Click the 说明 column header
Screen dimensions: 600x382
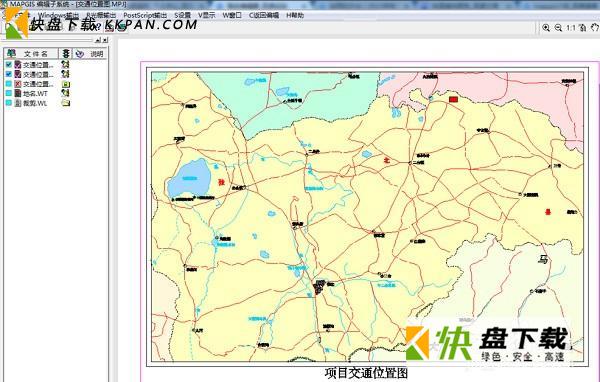point(97,54)
